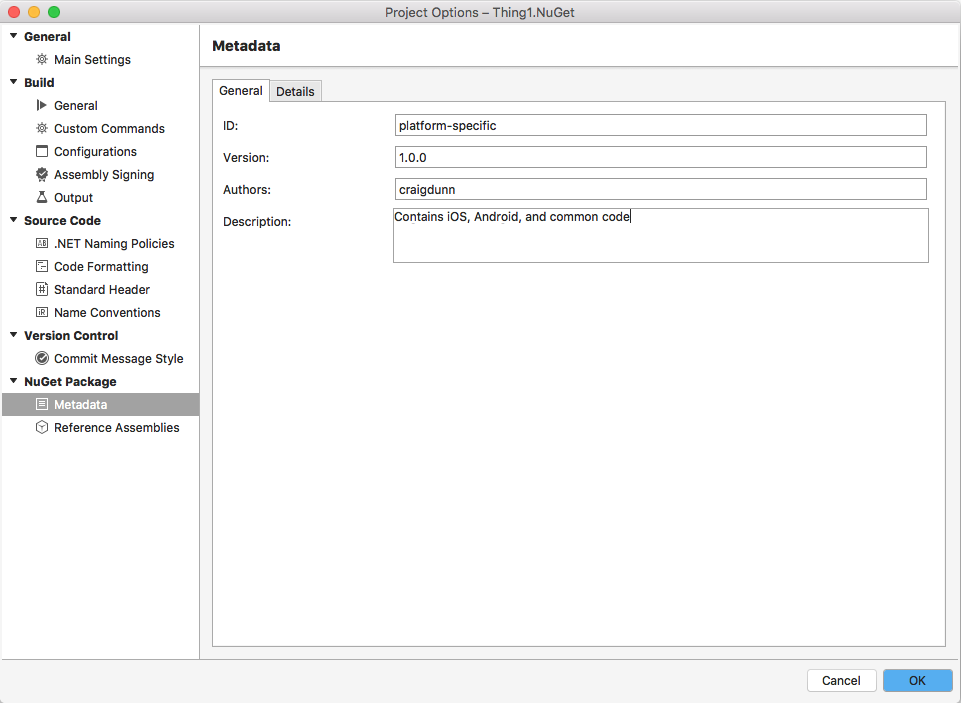The width and height of the screenshot is (961, 703).
Task: Collapse the General section triangle
Action: click(14, 37)
